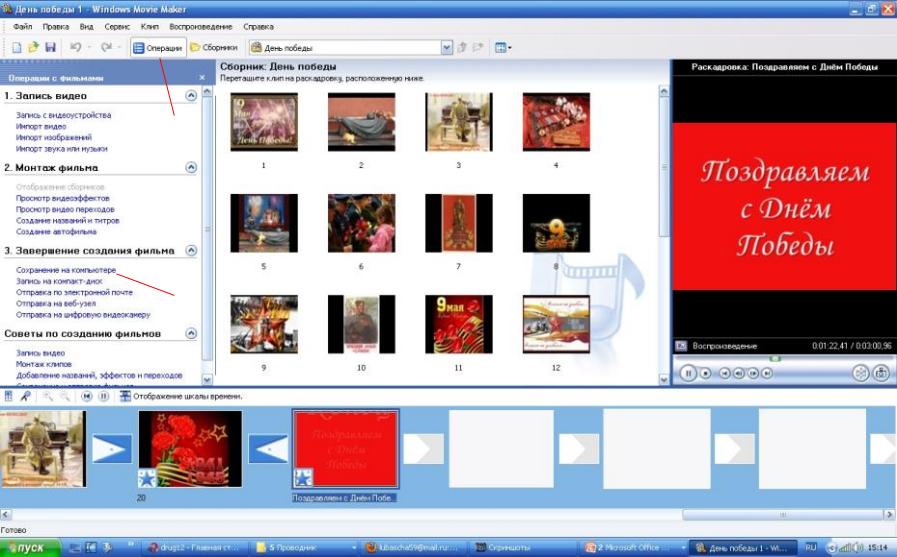Click the new collection folder toolbar icon

click(x=478, y=48)
